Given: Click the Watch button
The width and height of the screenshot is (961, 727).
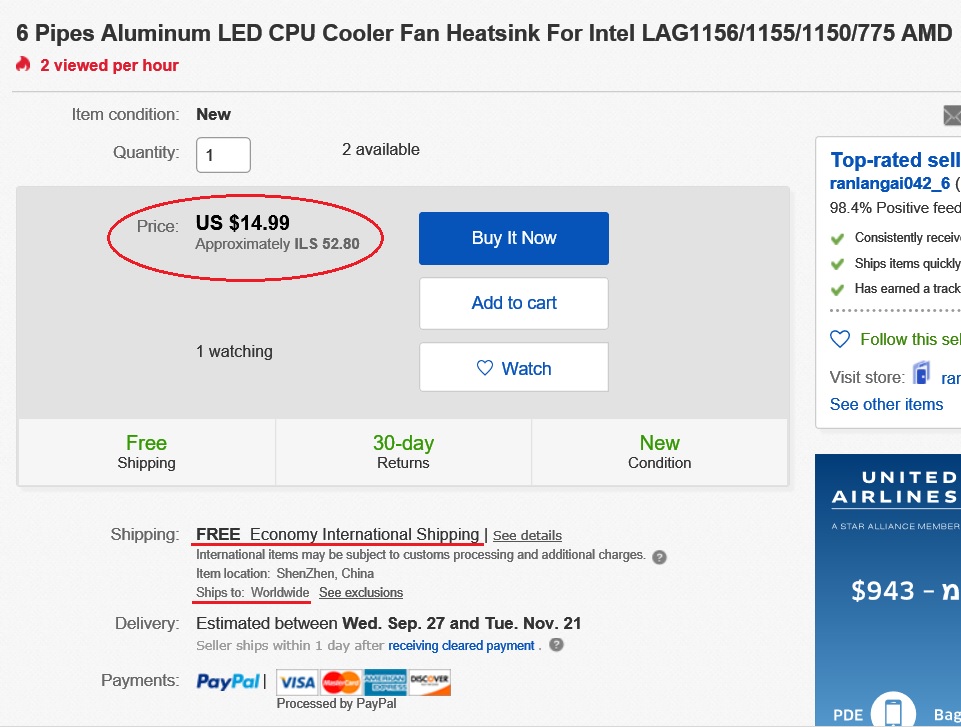Looking at the screenshot, I should [514, 367].
